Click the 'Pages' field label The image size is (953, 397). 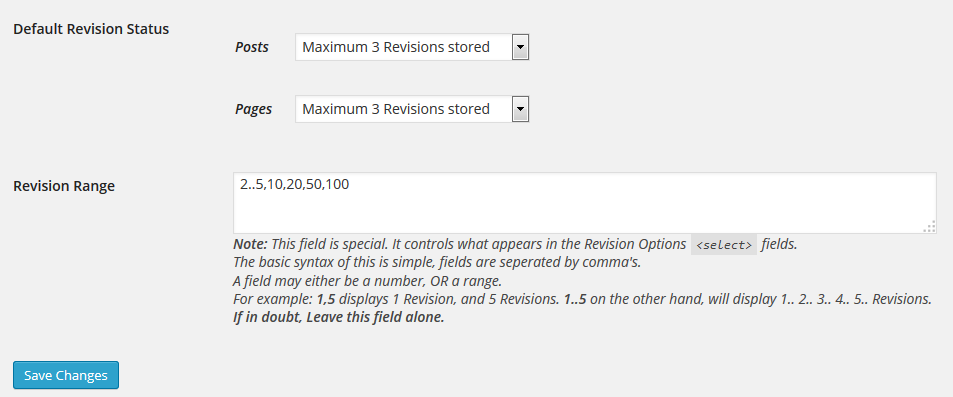(253, 109)
